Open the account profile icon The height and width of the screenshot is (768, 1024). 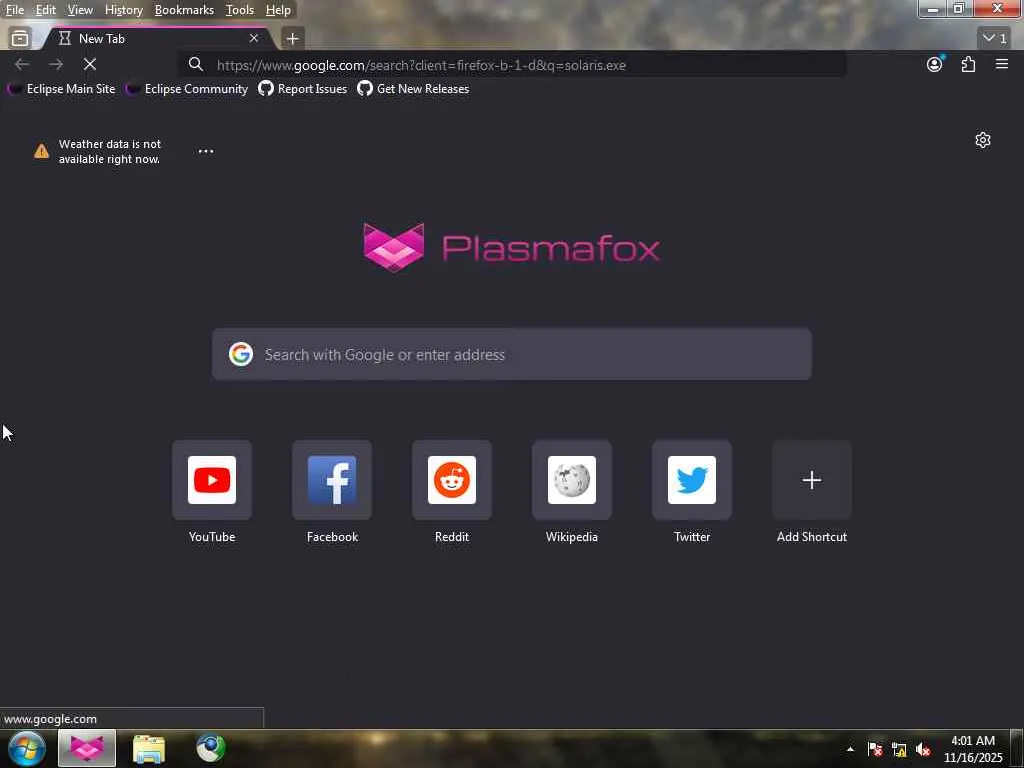point(935,64)
